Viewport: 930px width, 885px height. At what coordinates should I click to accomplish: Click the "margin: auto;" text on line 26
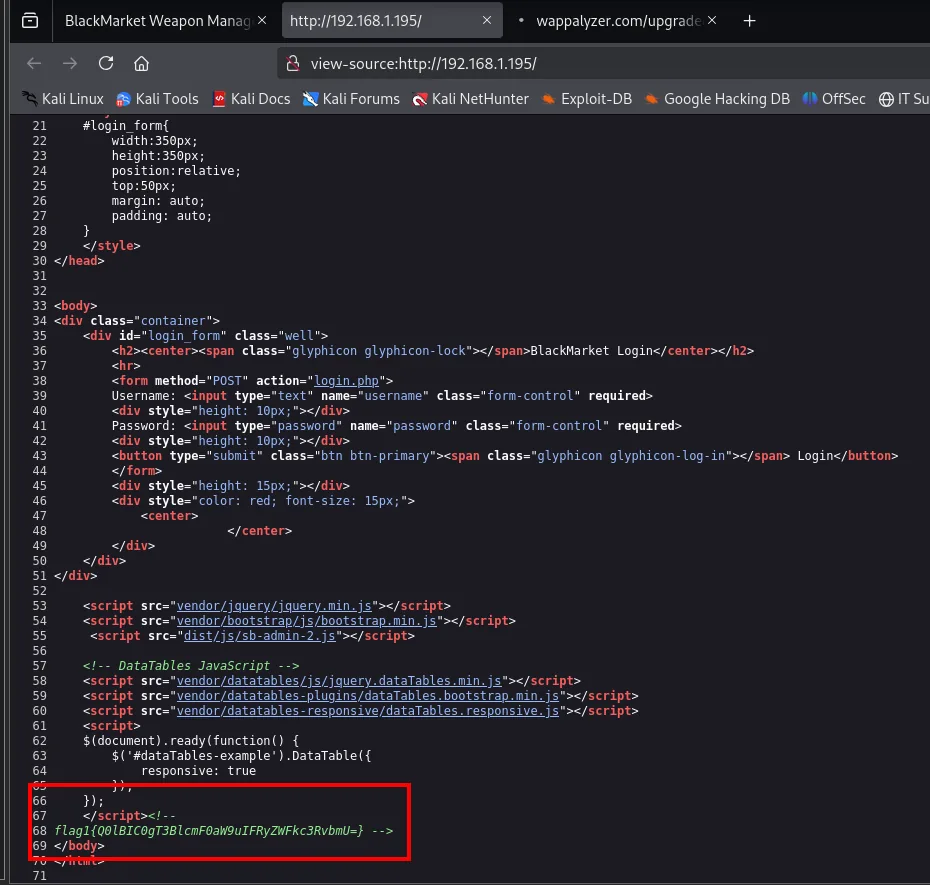coord(158,201)
